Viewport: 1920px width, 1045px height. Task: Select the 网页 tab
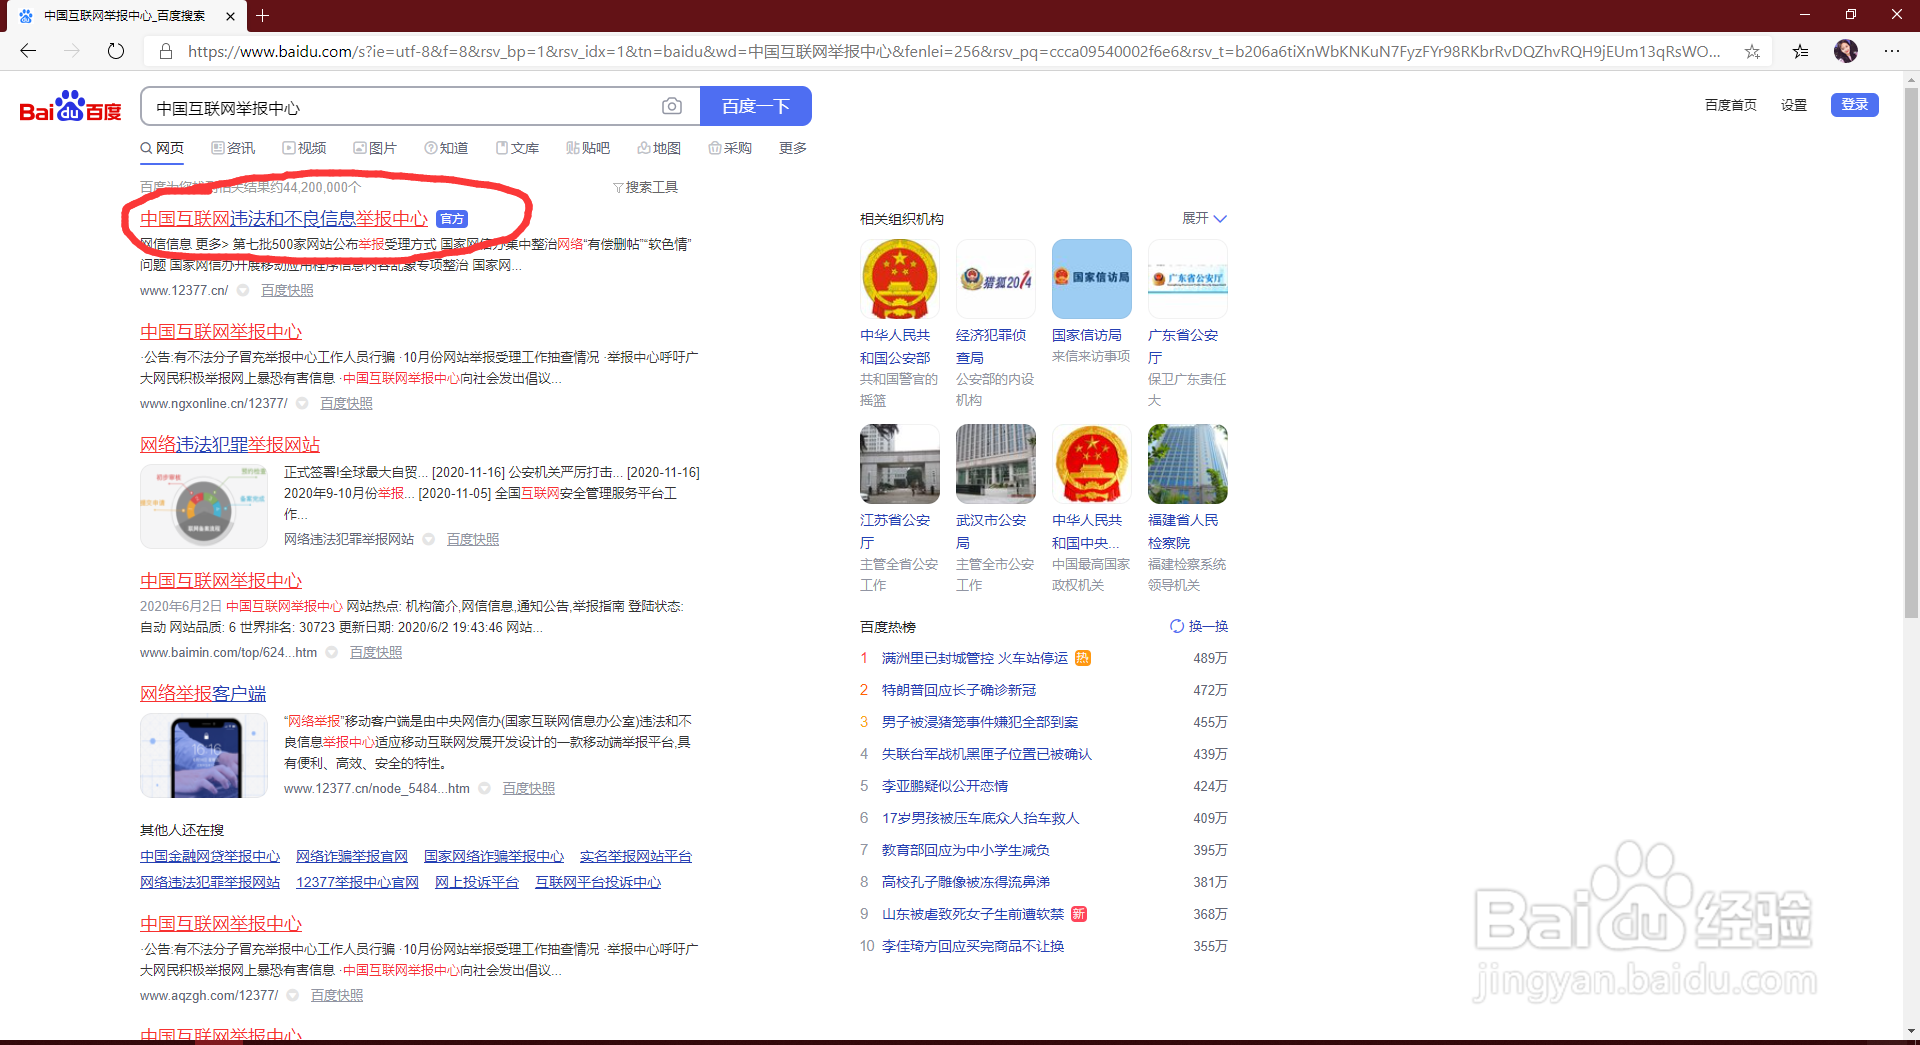click(x=162, y=148)
